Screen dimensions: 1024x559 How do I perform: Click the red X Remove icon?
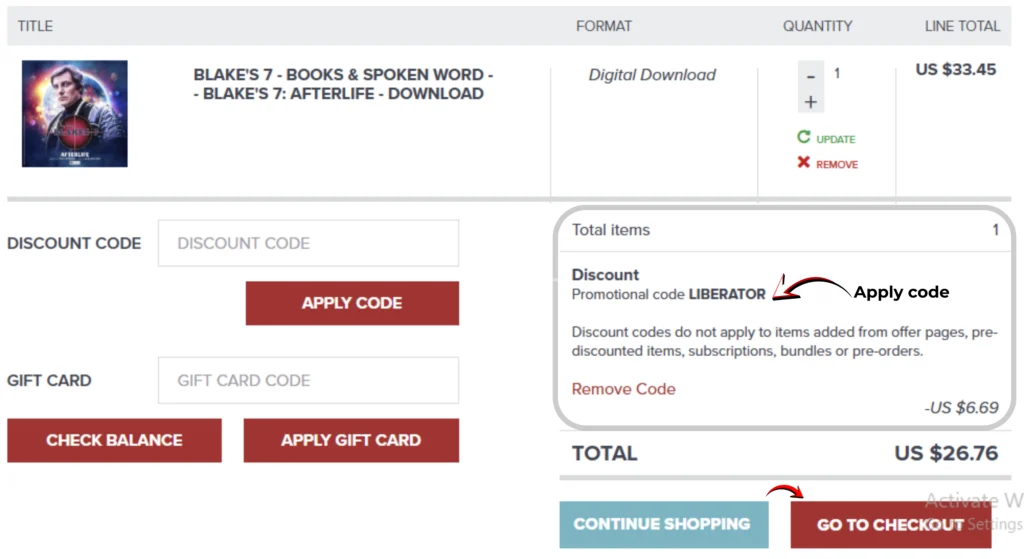[x=803, y=163]
